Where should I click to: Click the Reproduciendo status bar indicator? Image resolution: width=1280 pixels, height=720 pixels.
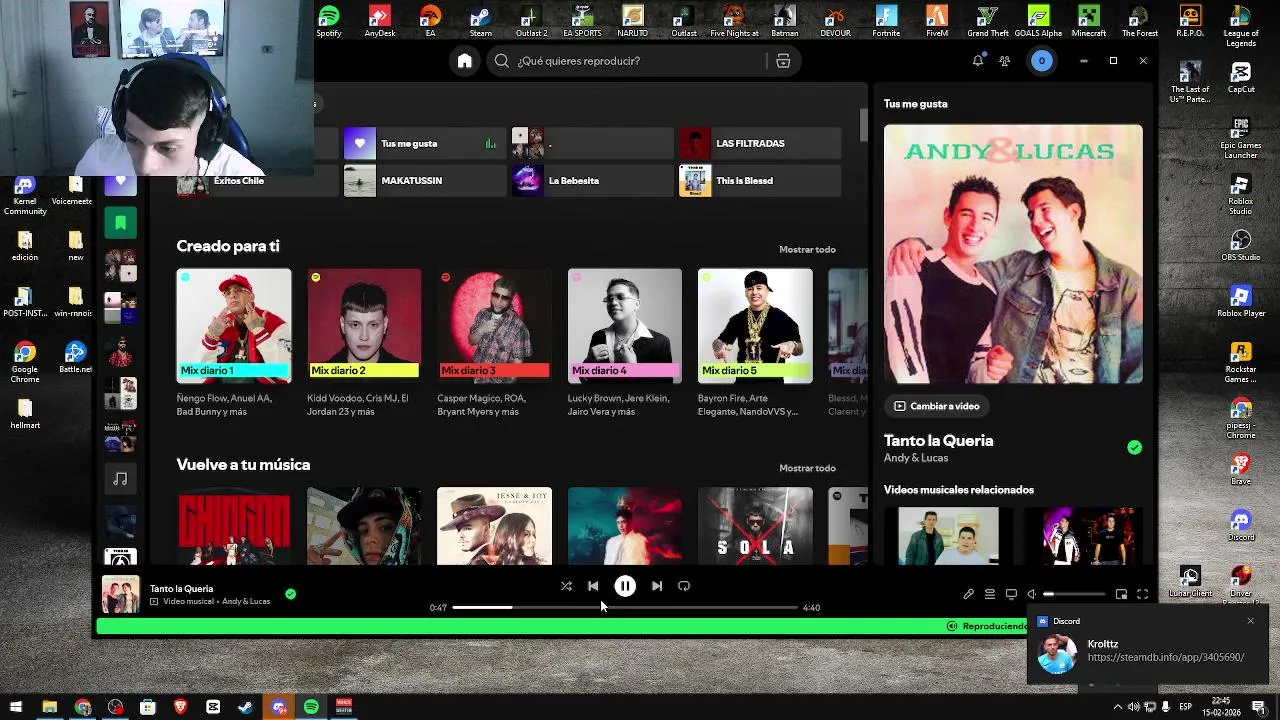[x=986, y=626]
